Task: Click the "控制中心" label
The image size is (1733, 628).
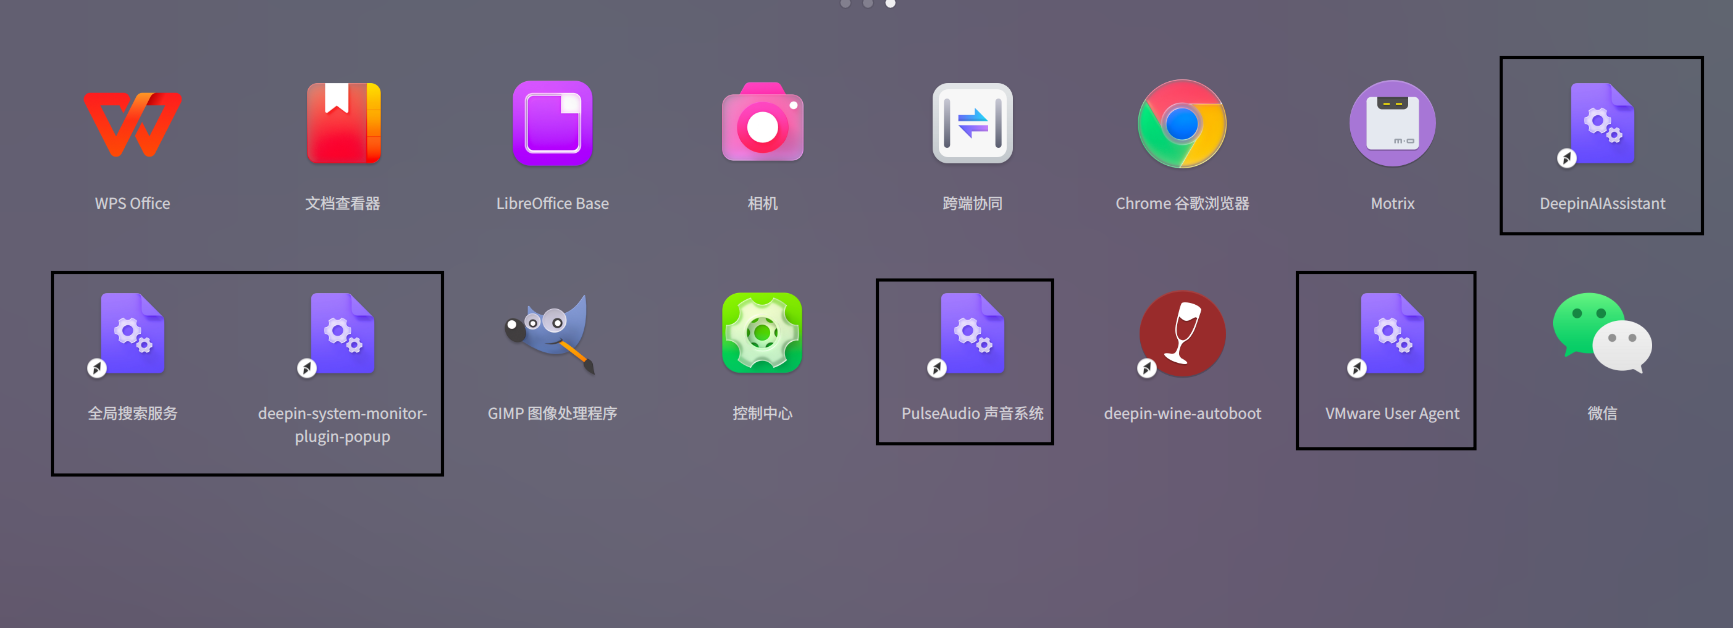Action: point(763,414)
